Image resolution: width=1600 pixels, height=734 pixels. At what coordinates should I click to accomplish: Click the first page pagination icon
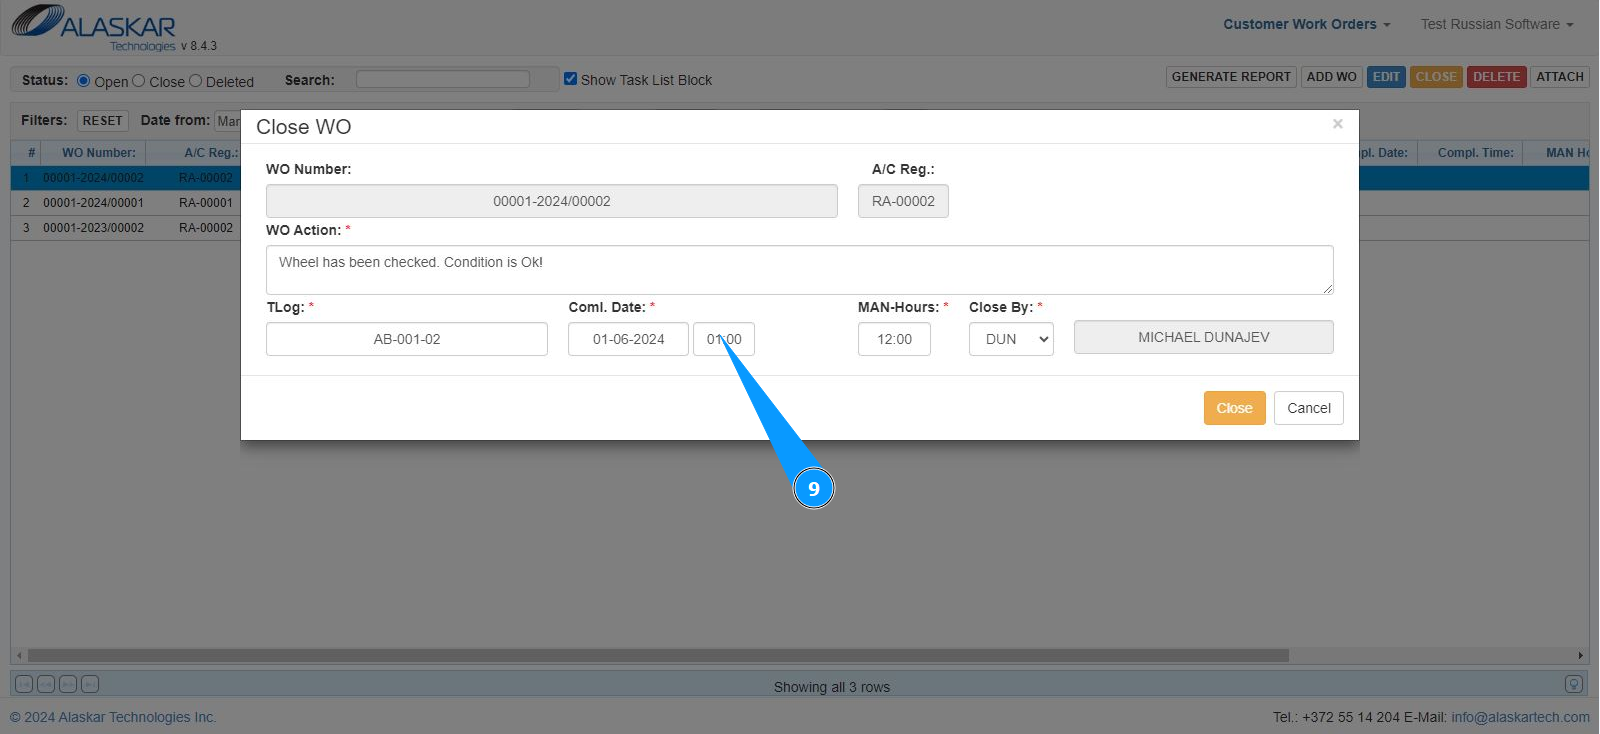24,684
